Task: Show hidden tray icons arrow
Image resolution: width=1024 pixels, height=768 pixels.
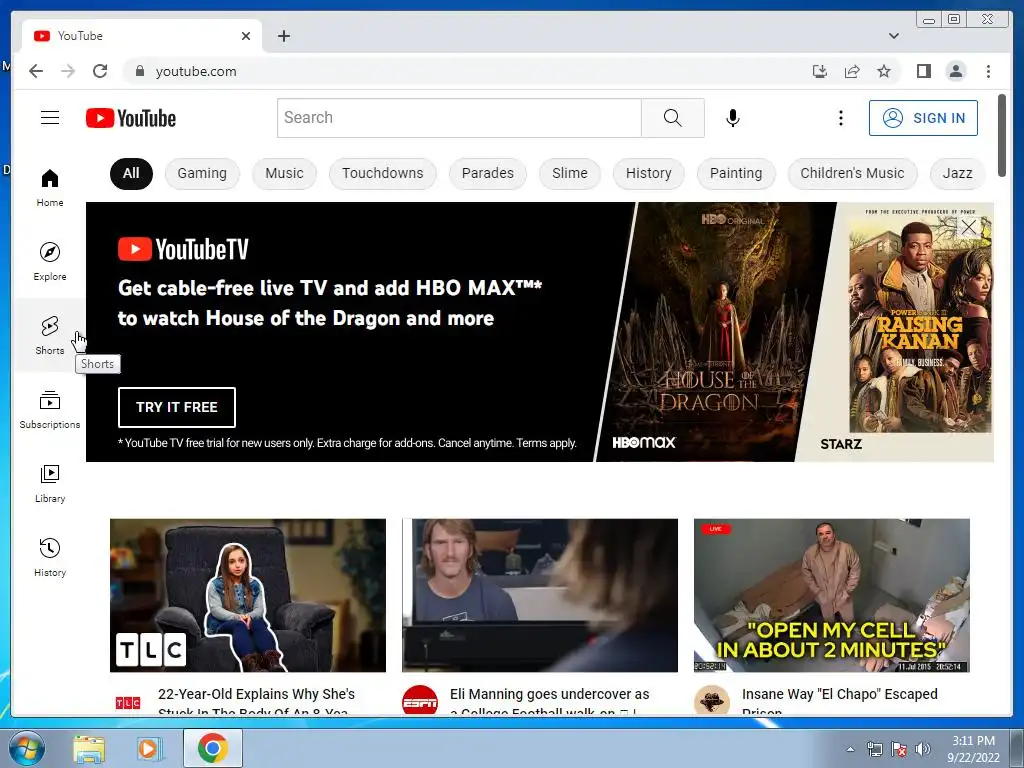Action: tap(850, 749)
